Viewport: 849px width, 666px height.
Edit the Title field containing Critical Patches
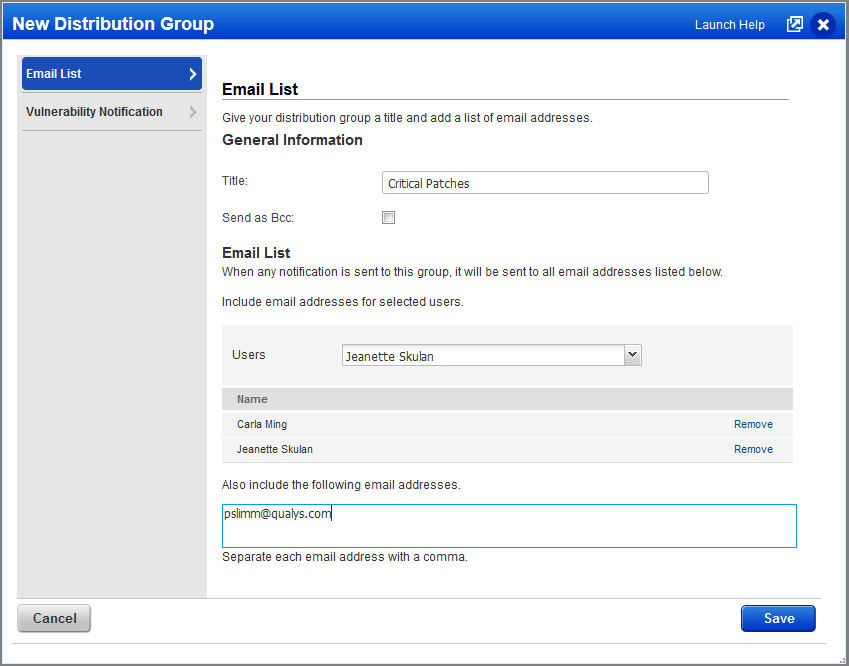coord(545,183)
